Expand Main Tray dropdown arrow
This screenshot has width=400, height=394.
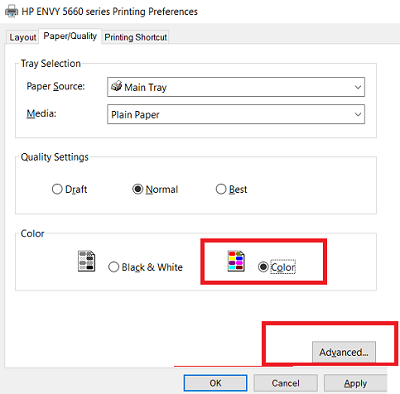pos(358,87)
